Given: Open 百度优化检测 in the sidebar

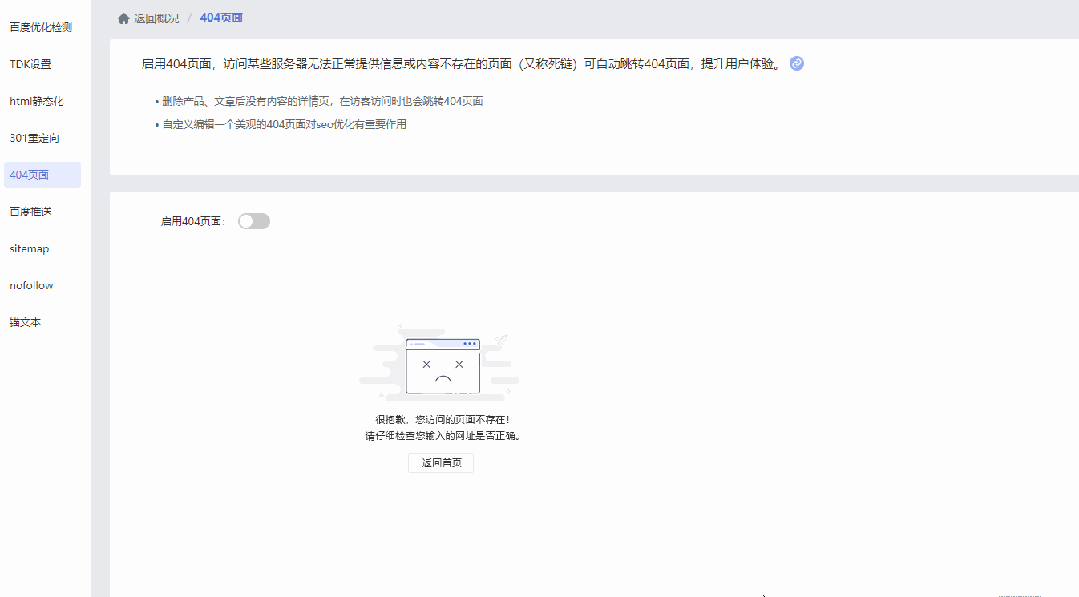Looking at the screenshot, I should (40, 27).
